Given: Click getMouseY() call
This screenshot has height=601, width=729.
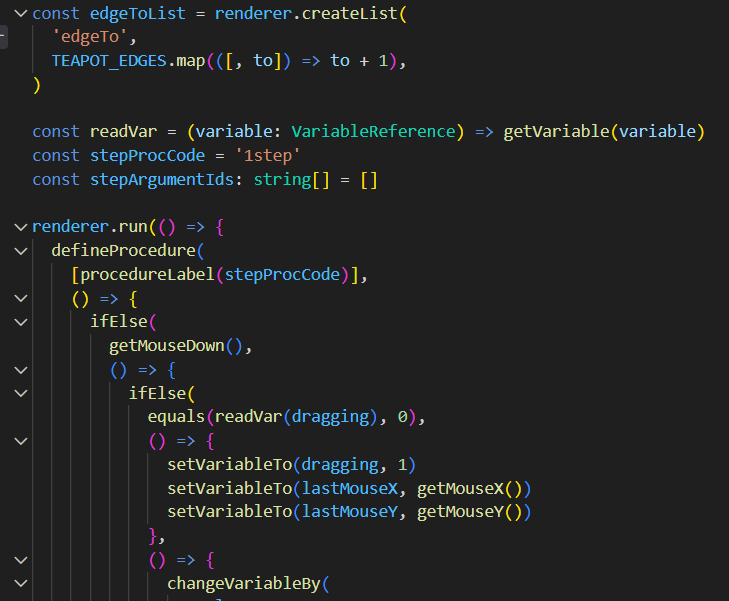Looking at the screenshot, I should pos(469,512).
